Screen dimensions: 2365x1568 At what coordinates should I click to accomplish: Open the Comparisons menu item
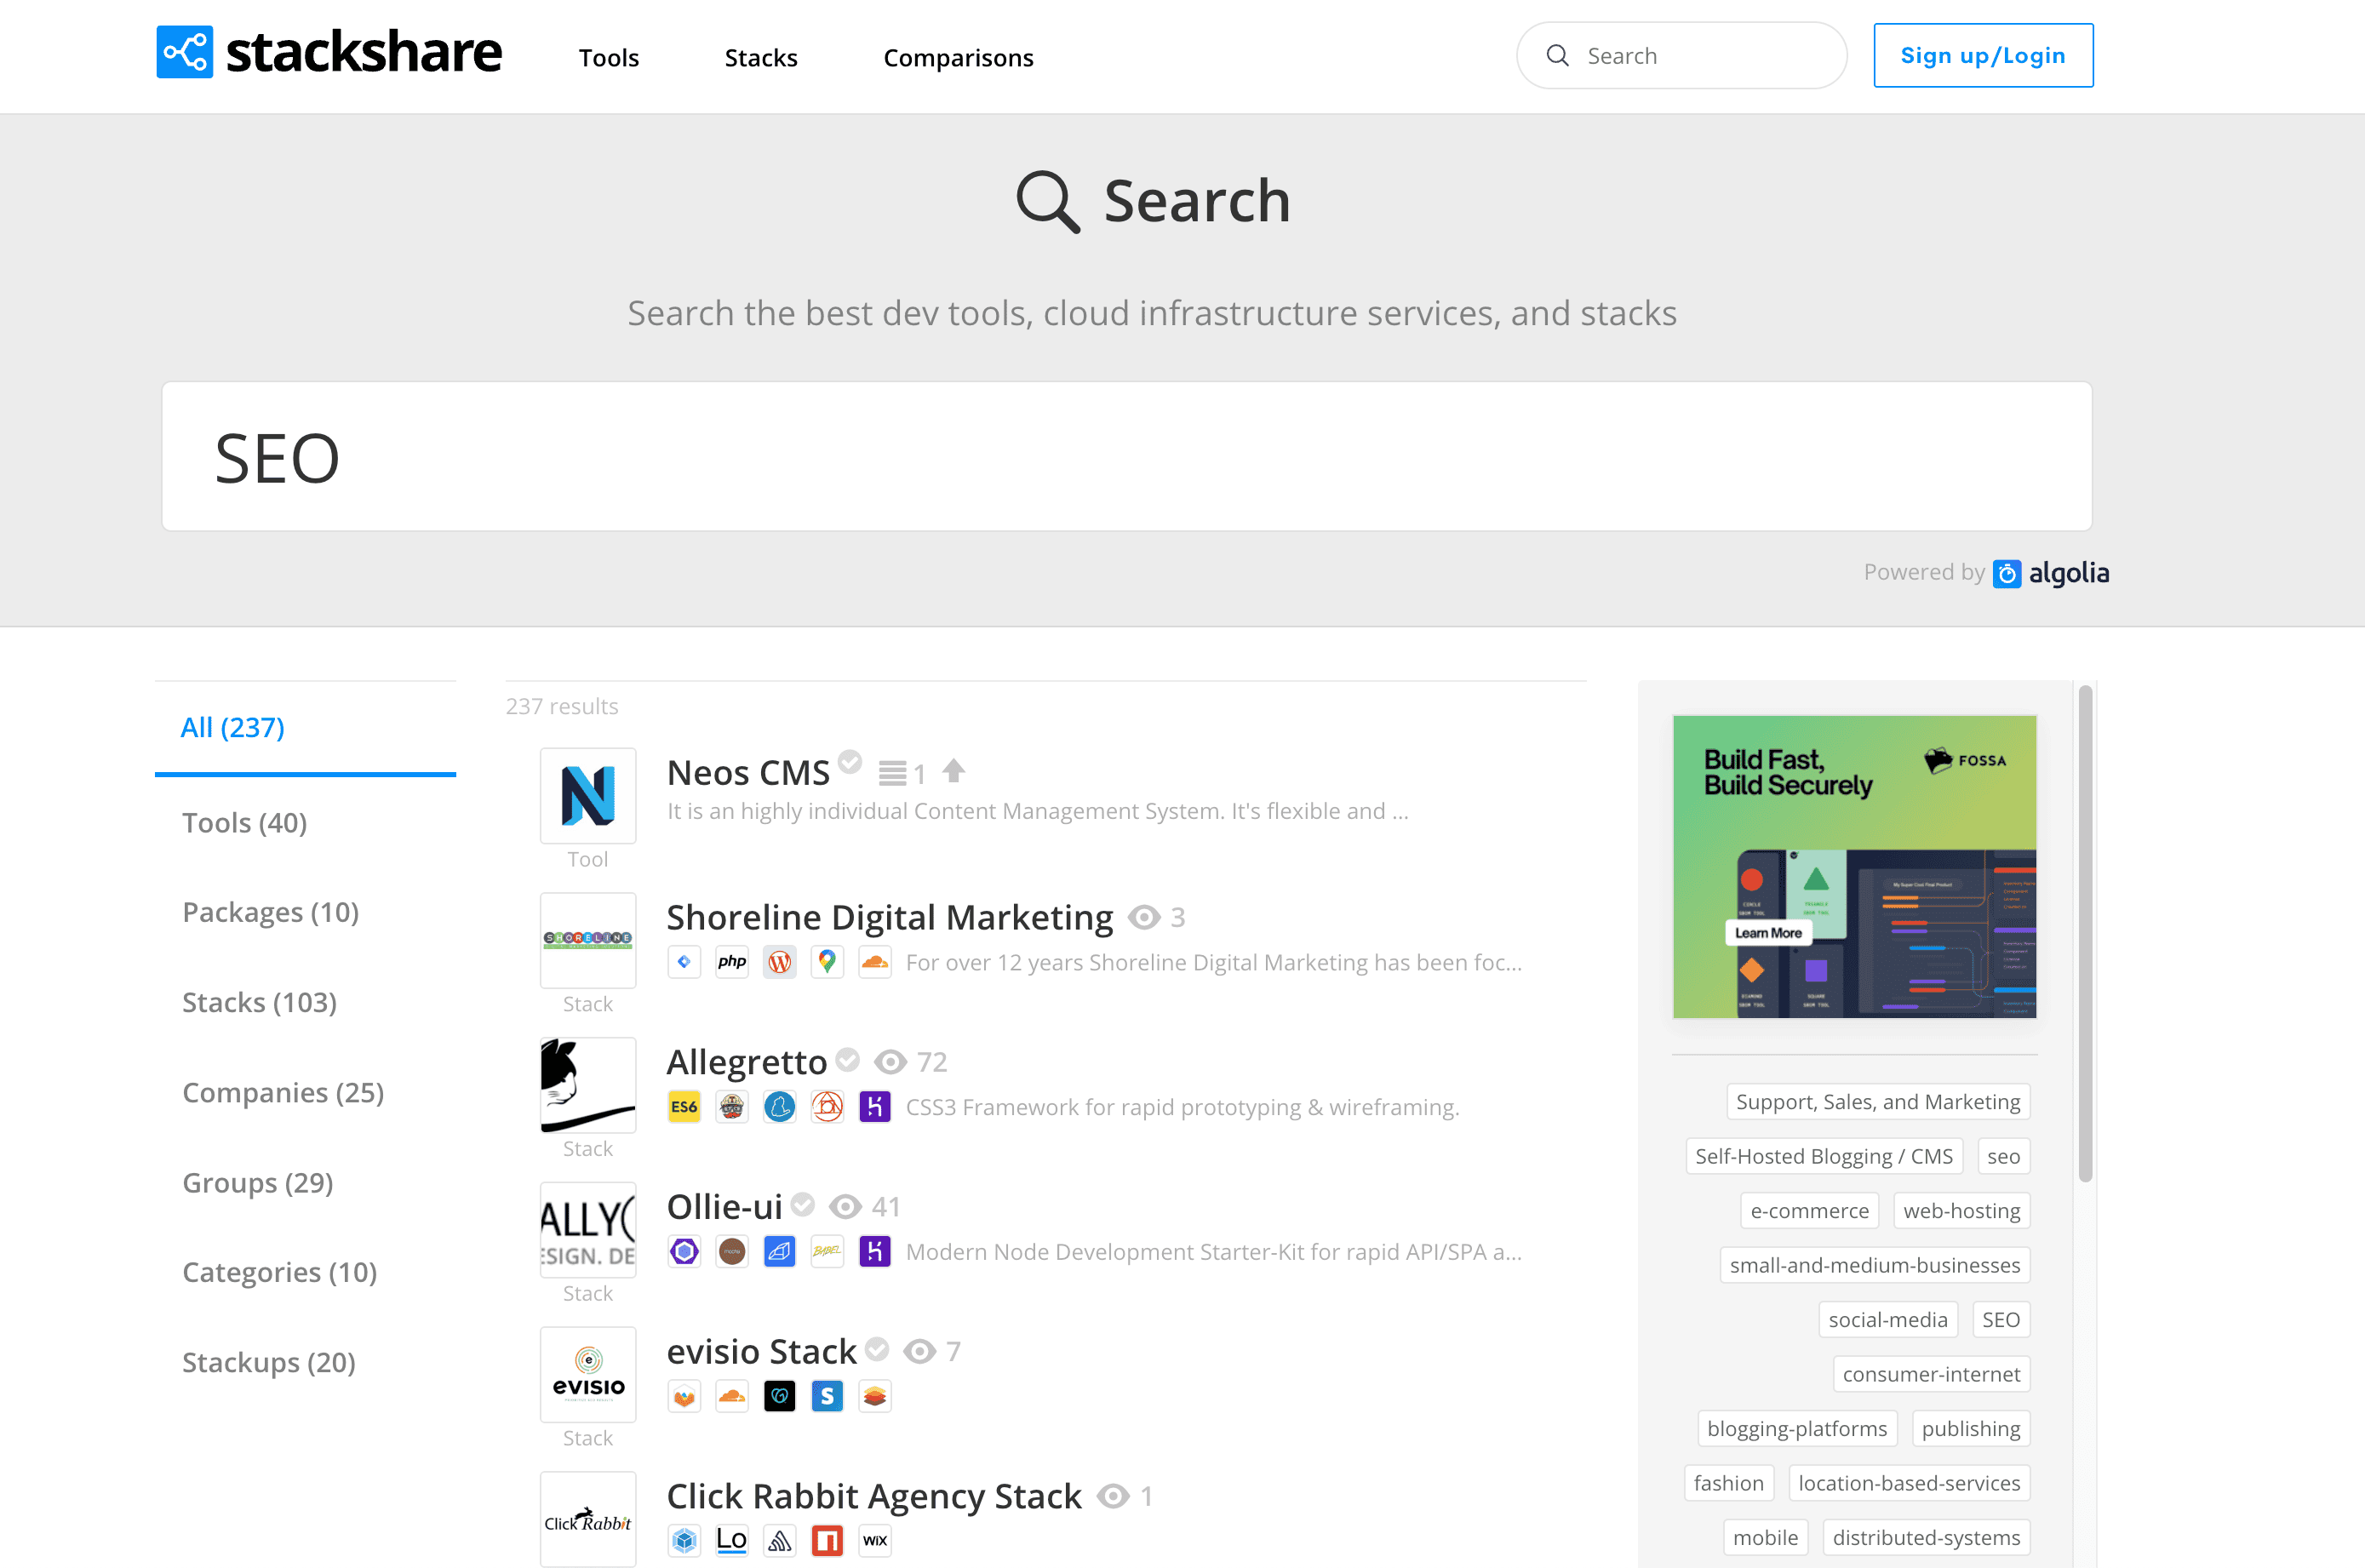coord(958,57)
